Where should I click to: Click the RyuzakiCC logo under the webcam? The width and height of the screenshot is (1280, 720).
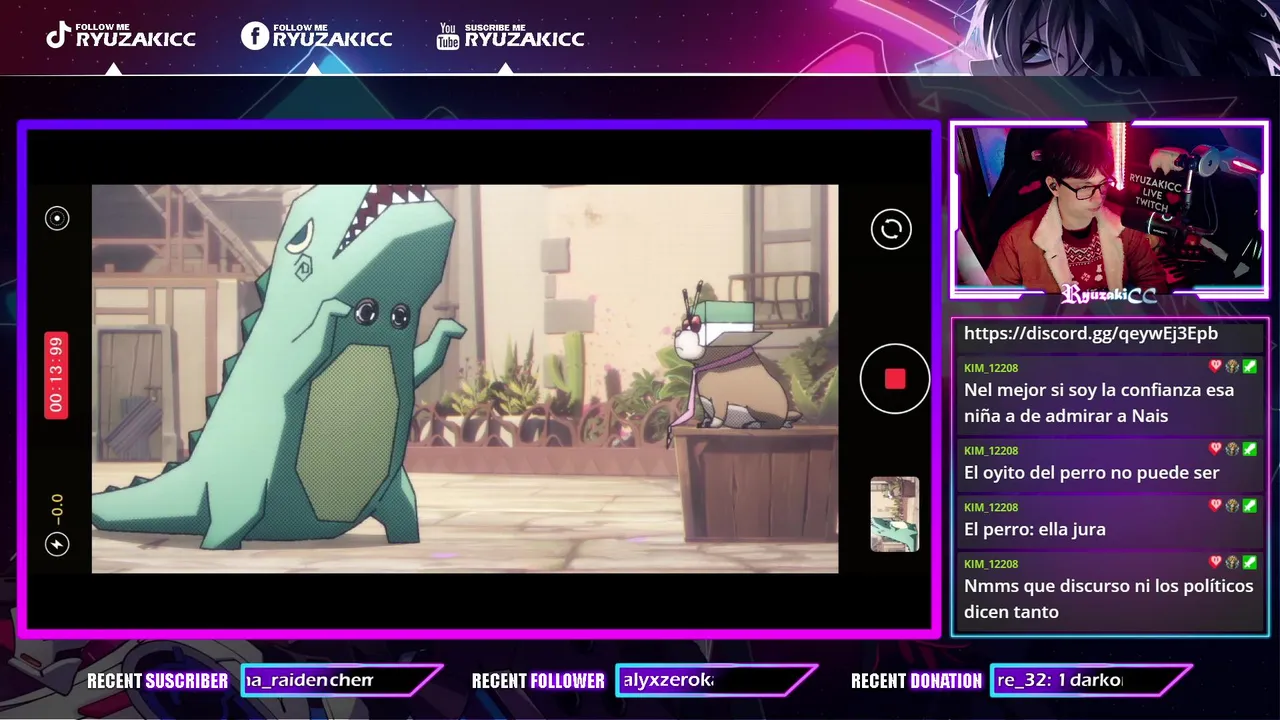point(1109,295)
